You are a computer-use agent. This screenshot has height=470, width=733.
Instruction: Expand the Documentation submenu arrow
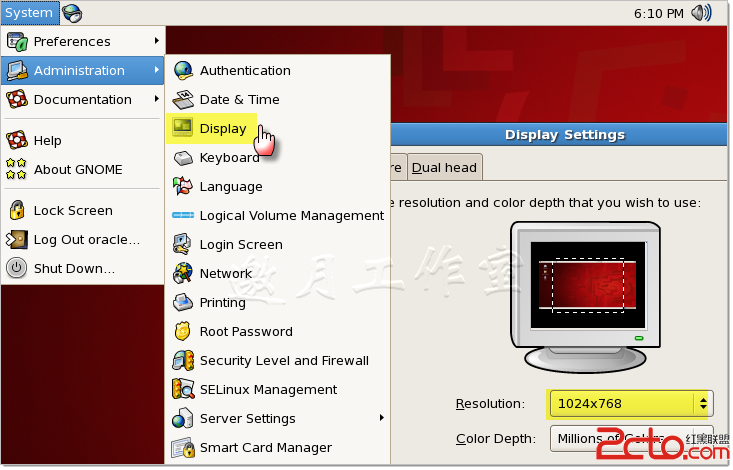pyautogui.click(x=157, y=99)
